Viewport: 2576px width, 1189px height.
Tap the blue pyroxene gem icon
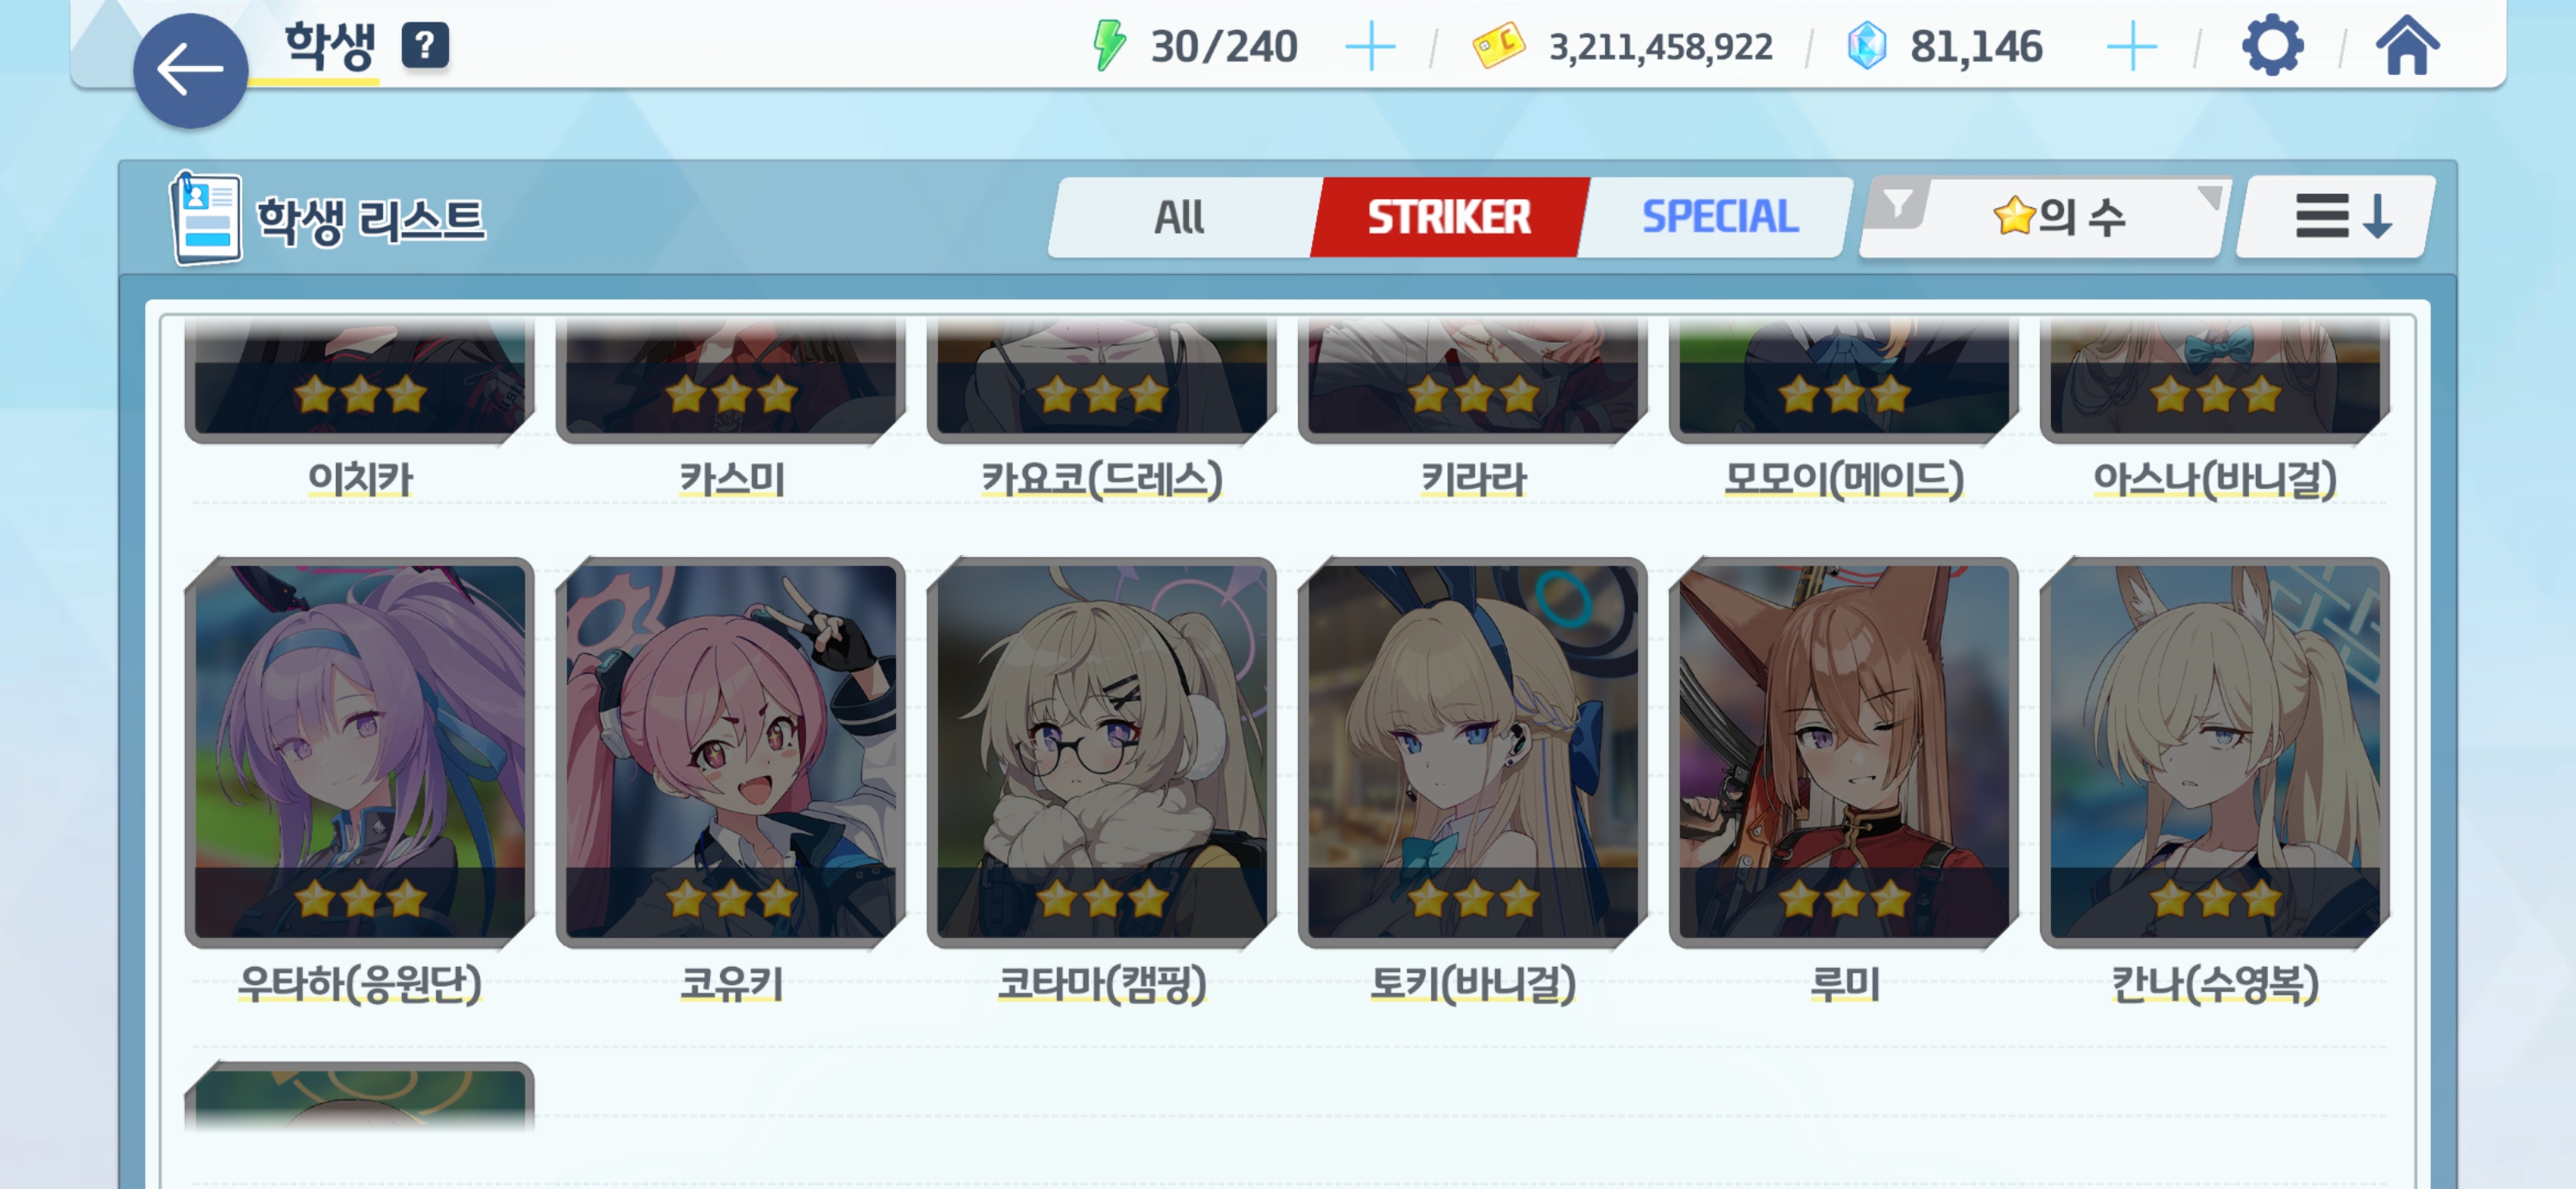[x=1866, y=46]
